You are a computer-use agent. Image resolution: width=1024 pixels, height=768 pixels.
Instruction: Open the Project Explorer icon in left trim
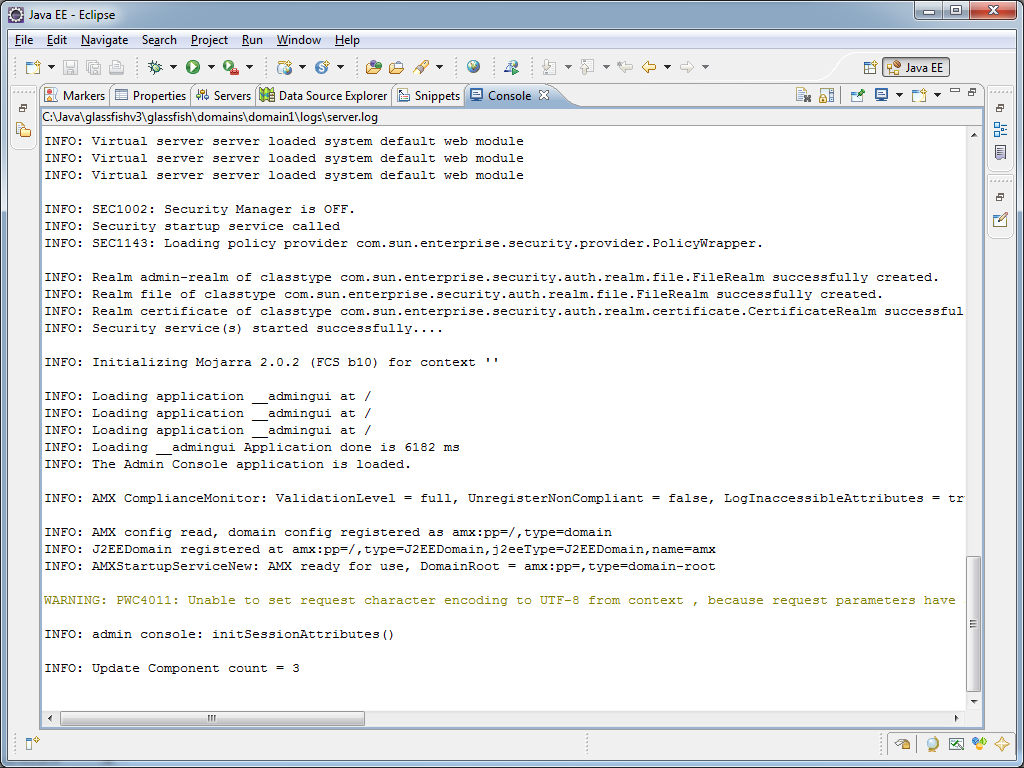pos(24,130)
